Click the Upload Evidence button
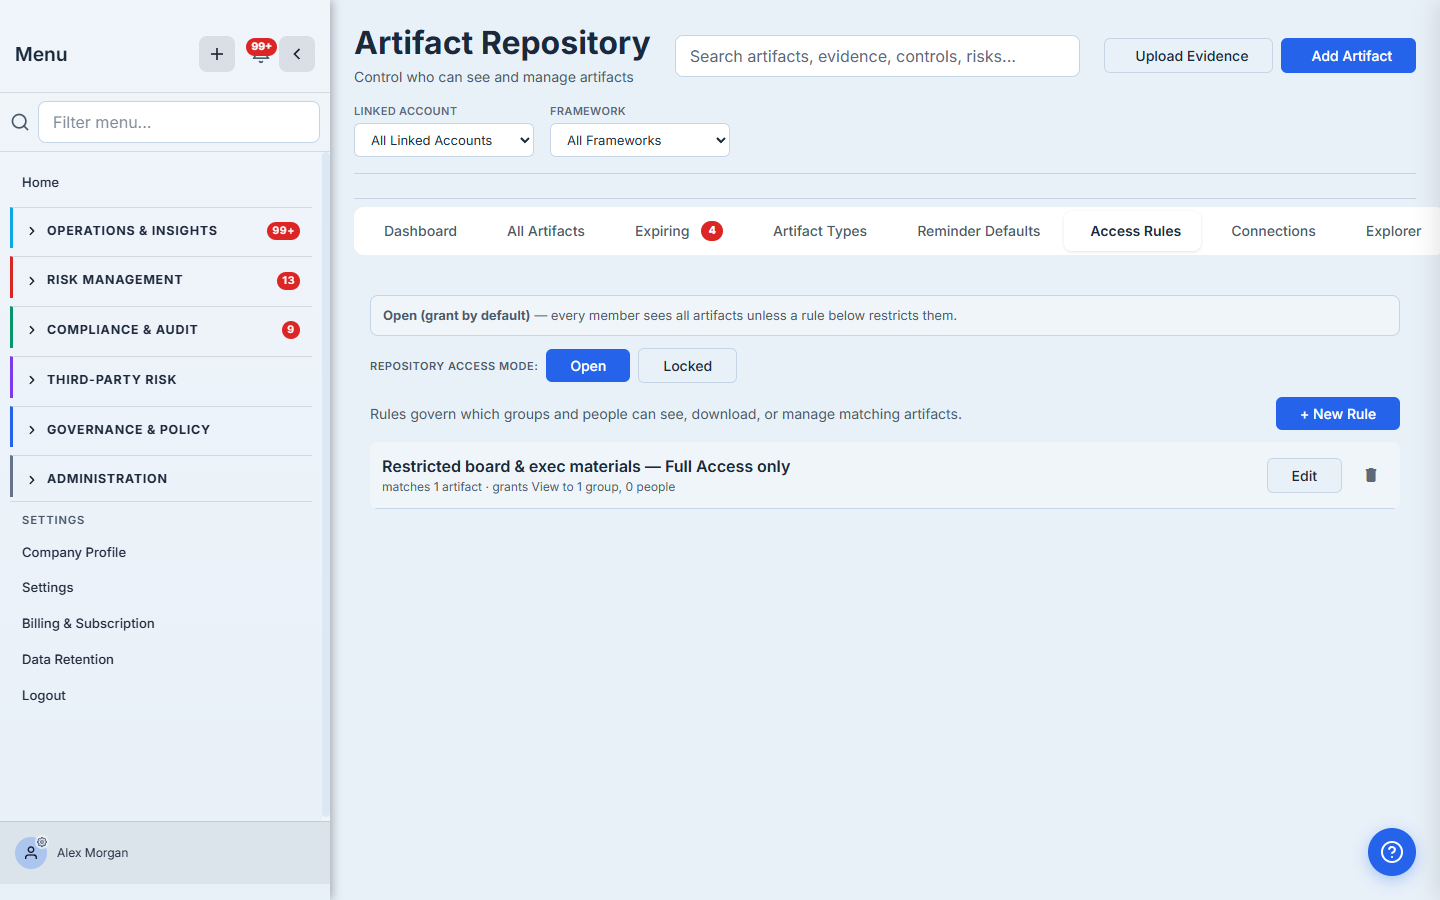This screenshot has height=900, width=1440. click(x=1188, y=56)
